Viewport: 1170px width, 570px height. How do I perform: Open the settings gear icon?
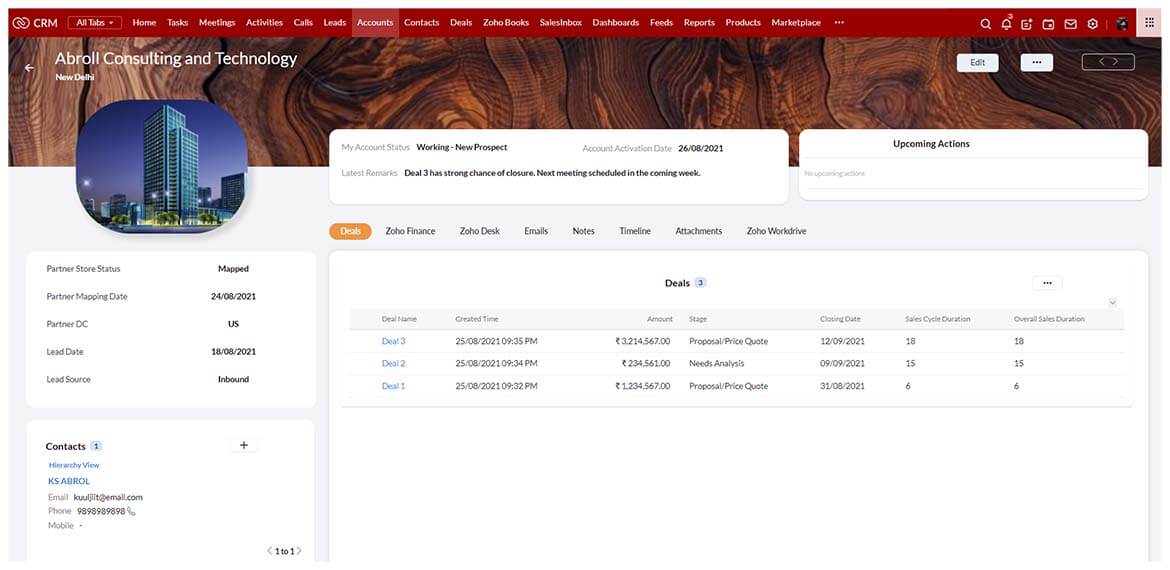click(x=1092, y=23)
